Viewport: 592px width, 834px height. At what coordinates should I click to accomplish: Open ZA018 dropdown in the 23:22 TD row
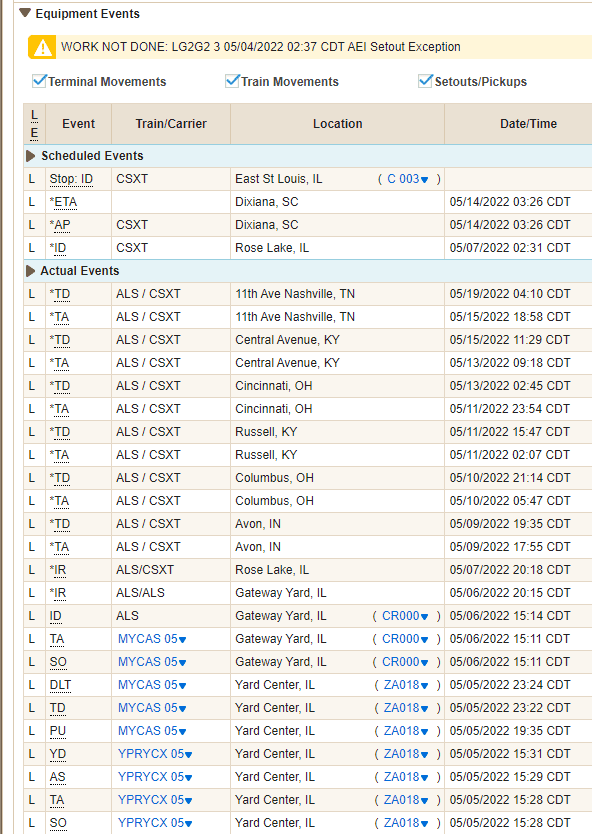[x=406, y=708]
